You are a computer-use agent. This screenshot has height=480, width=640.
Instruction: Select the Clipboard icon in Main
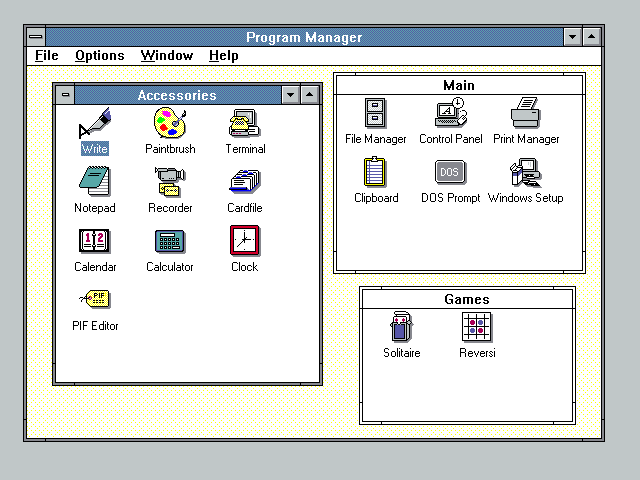(375, 172)
